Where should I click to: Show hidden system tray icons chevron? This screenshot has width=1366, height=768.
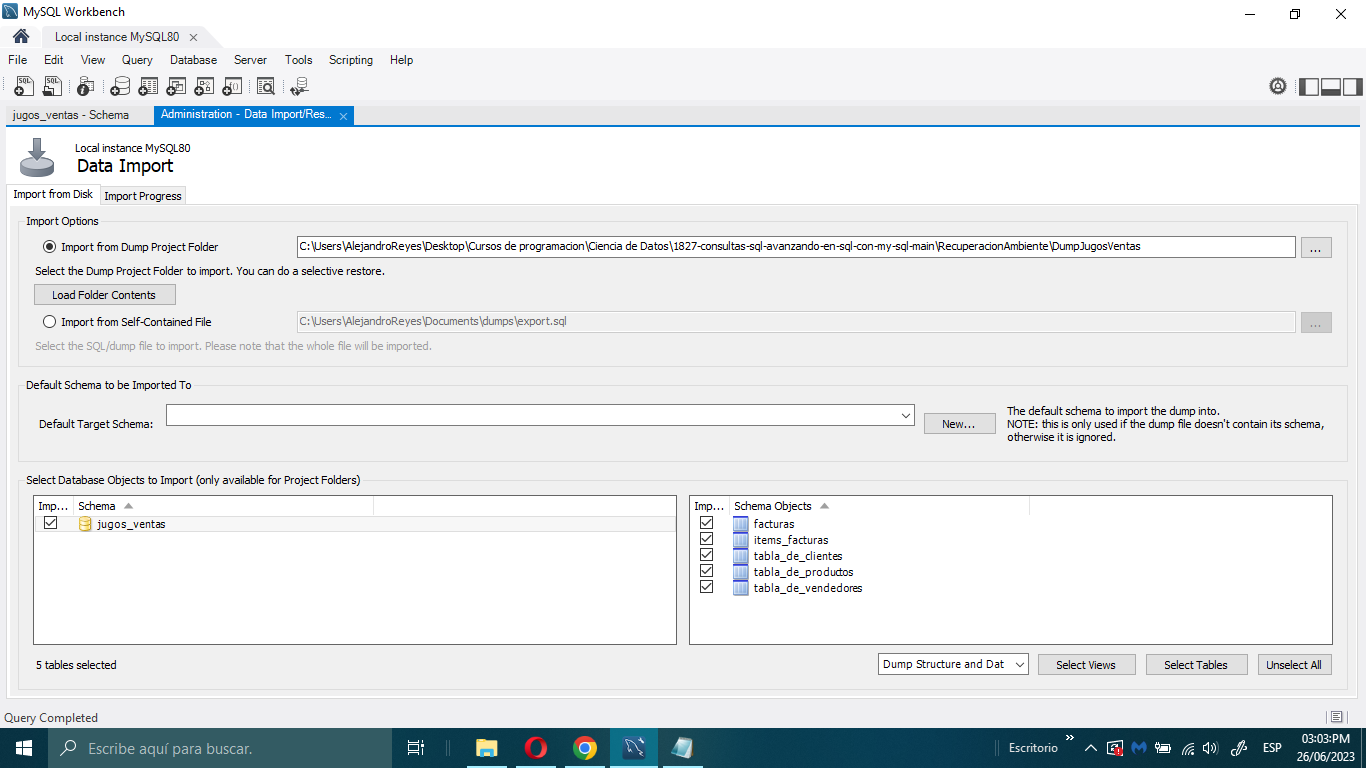click(1090, 748)
